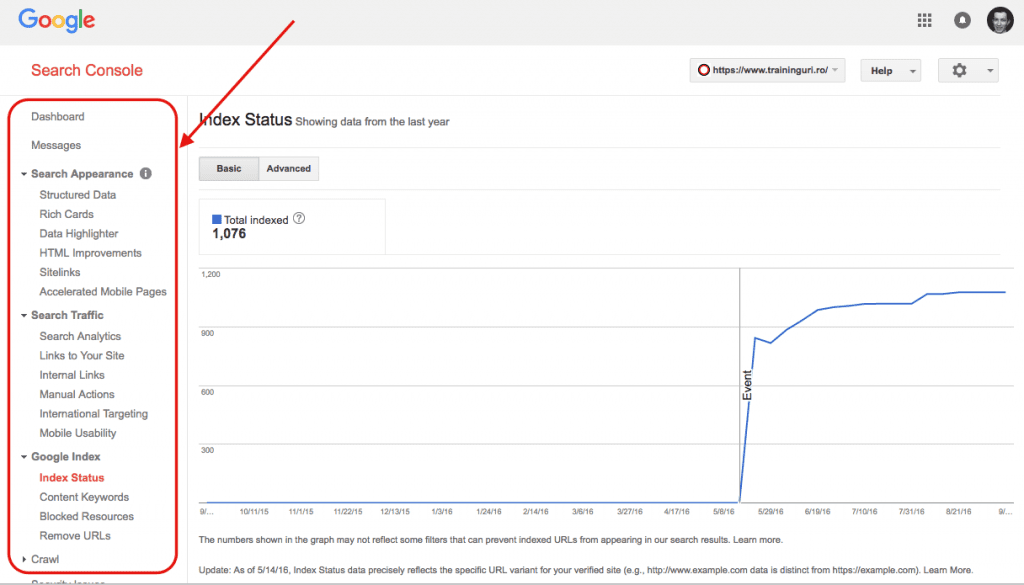This screenshot has height=585, width=1024.
Task: Click the account profile picture
Action: (x=998, y=19)
